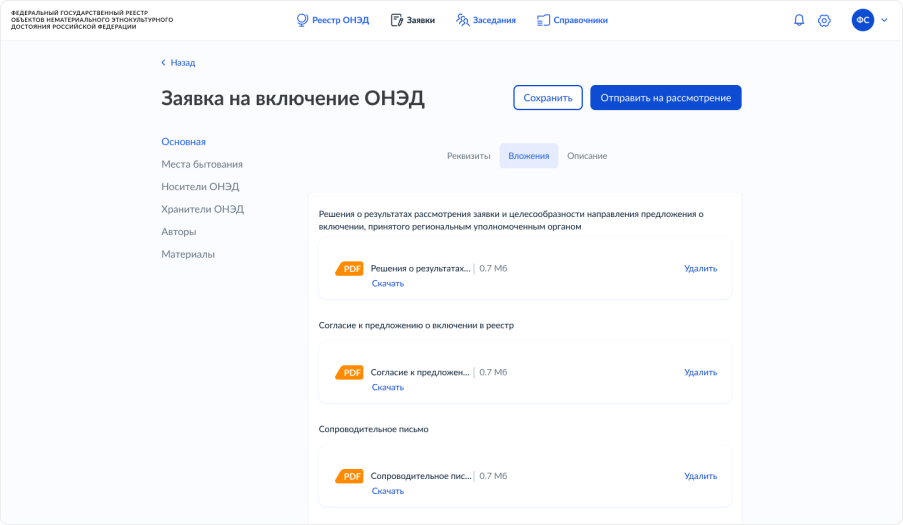Click the ФС user avatar
903x525 pixels.
(x=863, y=20)
